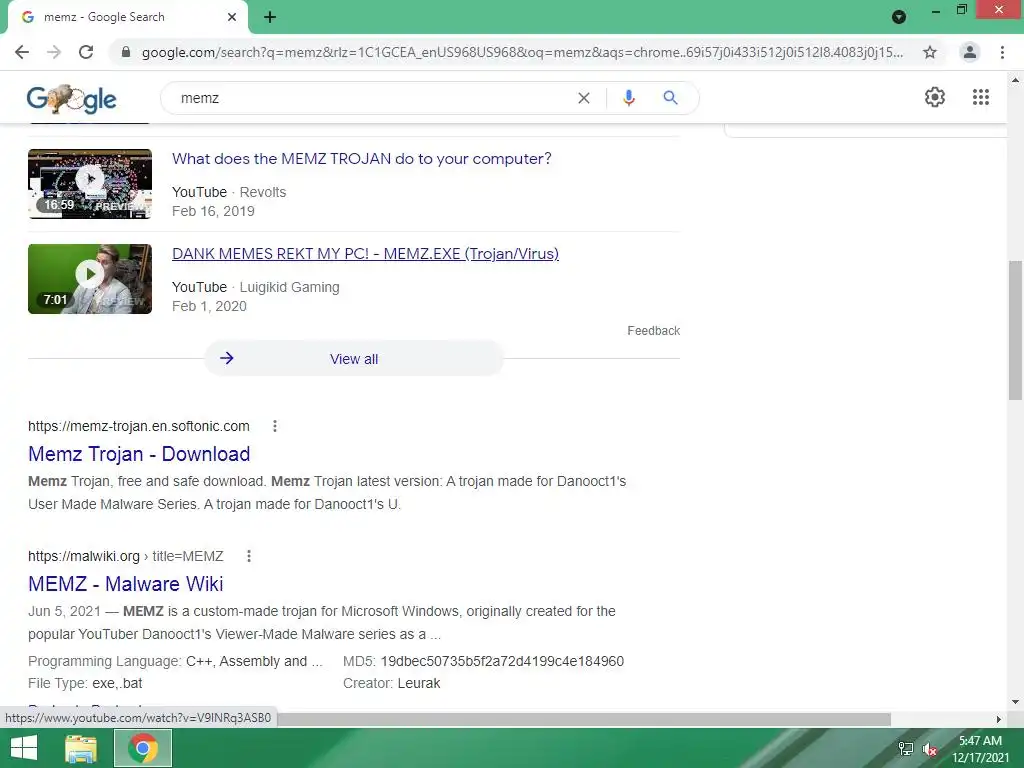The width and height of the screenshot is (1024, 768).
Task: Click the page scroll down arrow
Action: coord(1015,702)
